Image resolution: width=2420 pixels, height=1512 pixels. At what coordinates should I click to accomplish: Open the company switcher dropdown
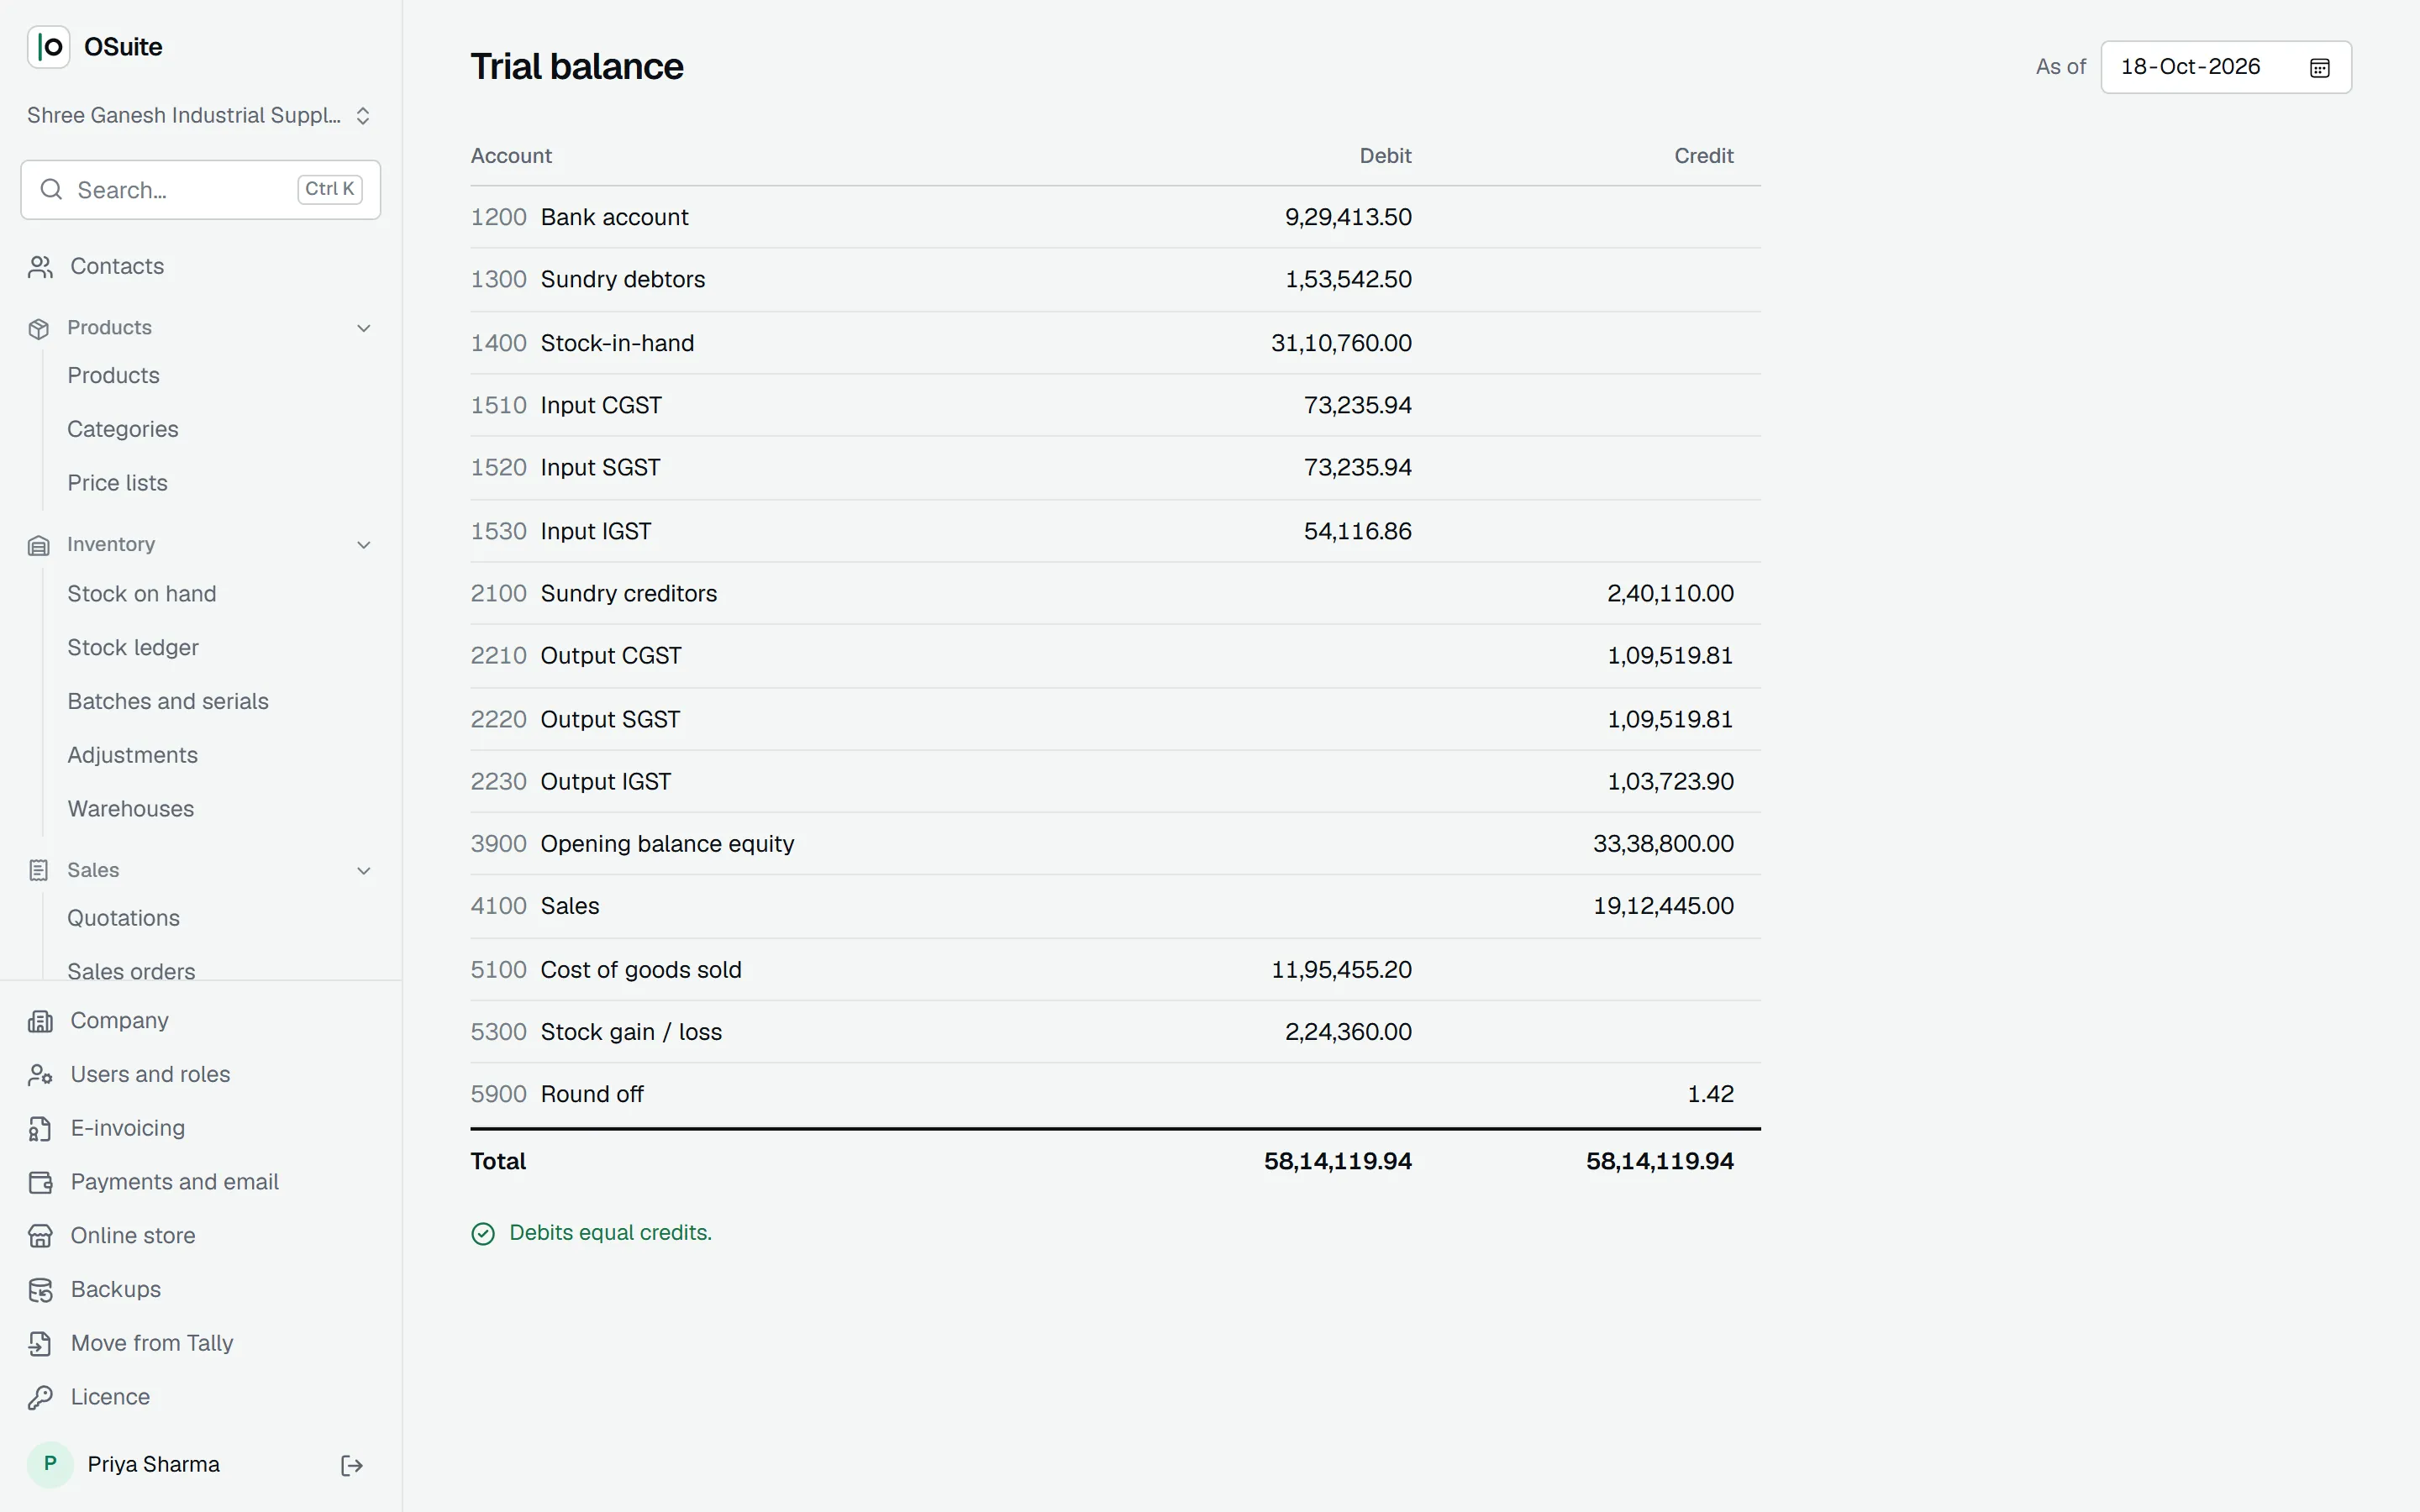[200, 116]
